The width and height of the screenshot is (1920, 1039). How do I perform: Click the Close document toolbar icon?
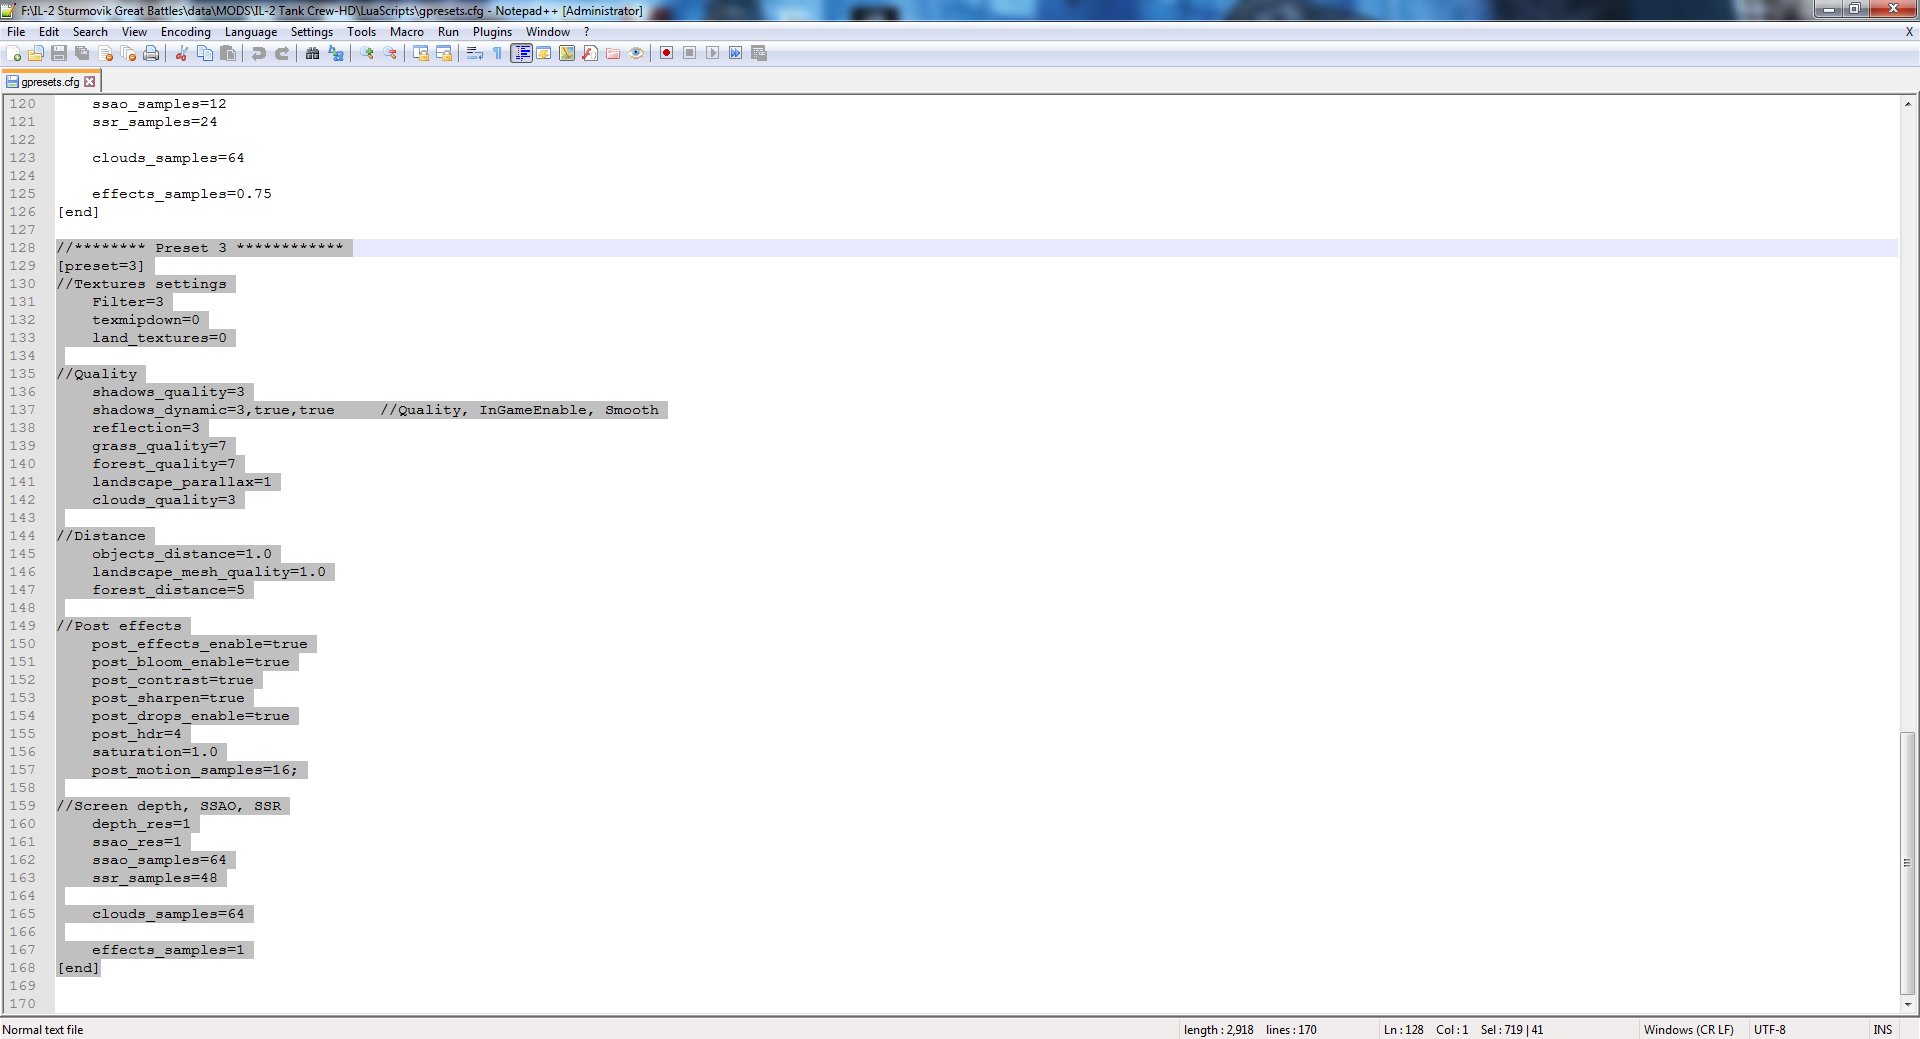105,53
